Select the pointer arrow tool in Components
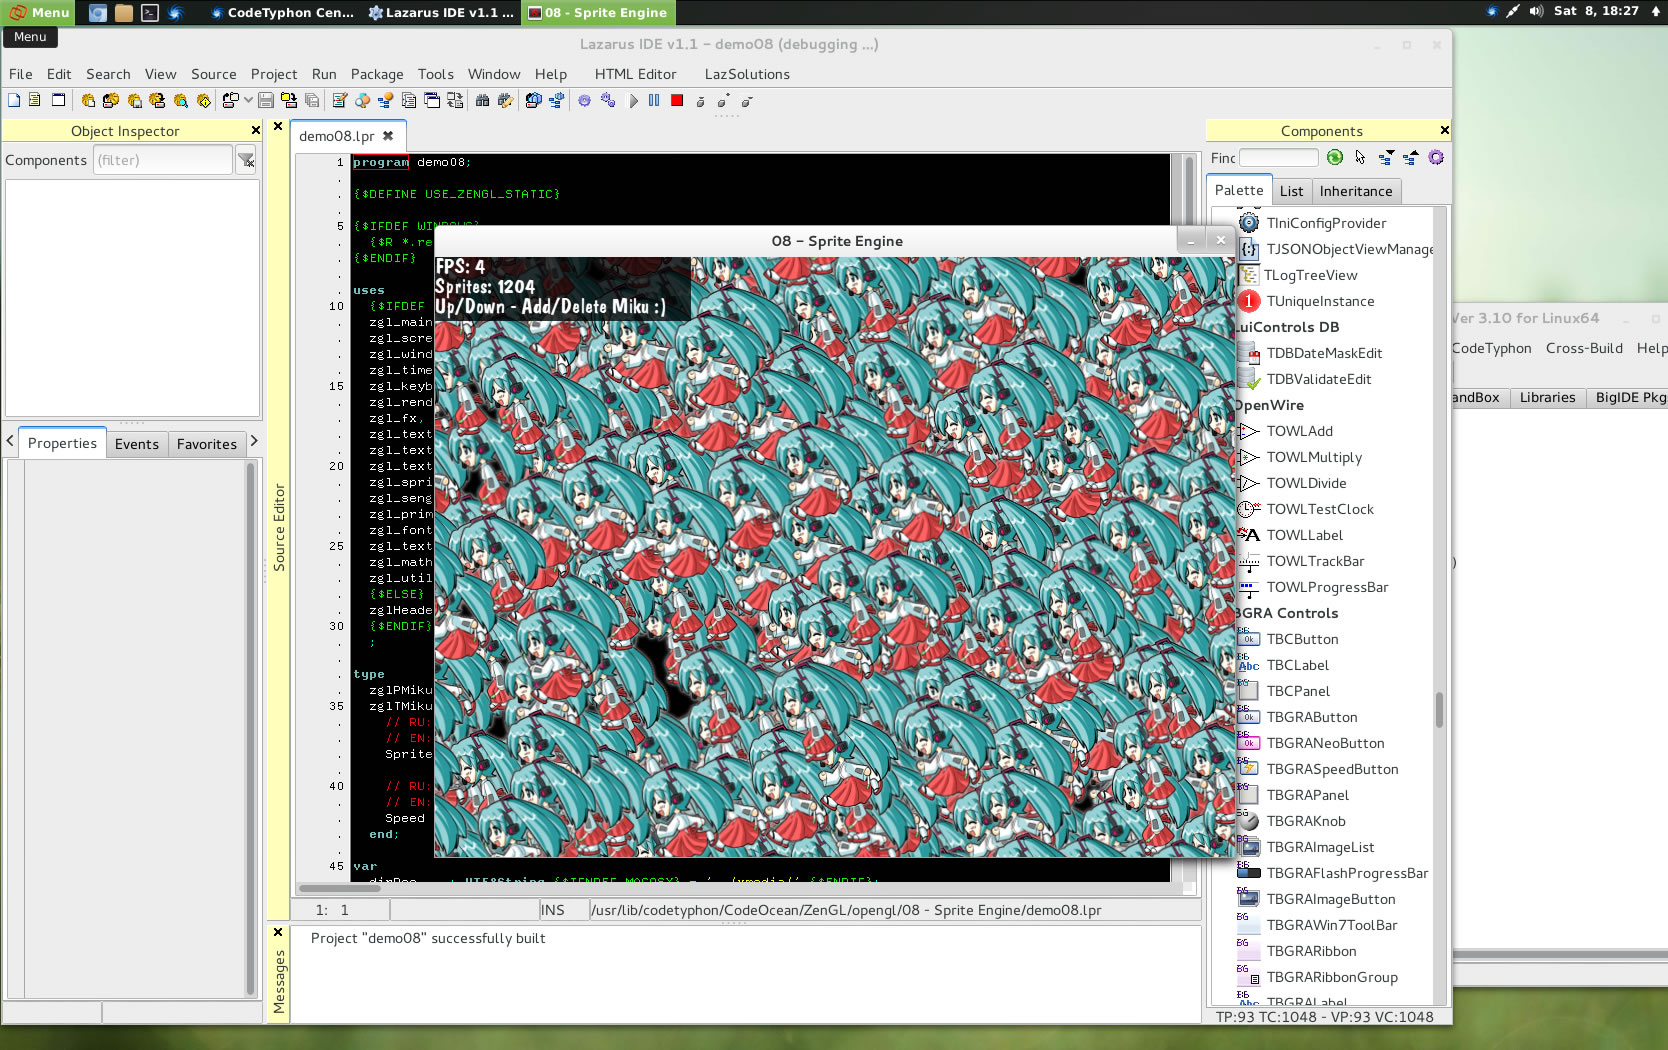 (1360, 157)
